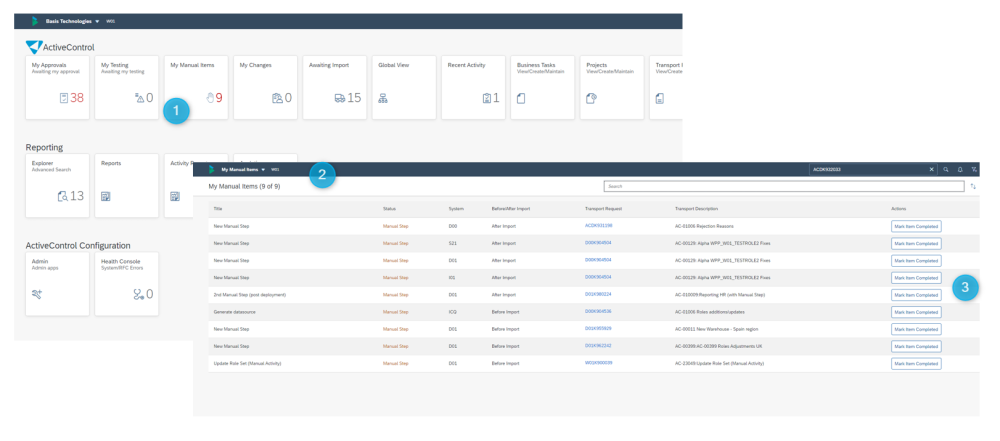1000x441 pixels.
Task: Mark Item Completed for the S21 system row
Action: pyautogui.click(x=916, y=243)
